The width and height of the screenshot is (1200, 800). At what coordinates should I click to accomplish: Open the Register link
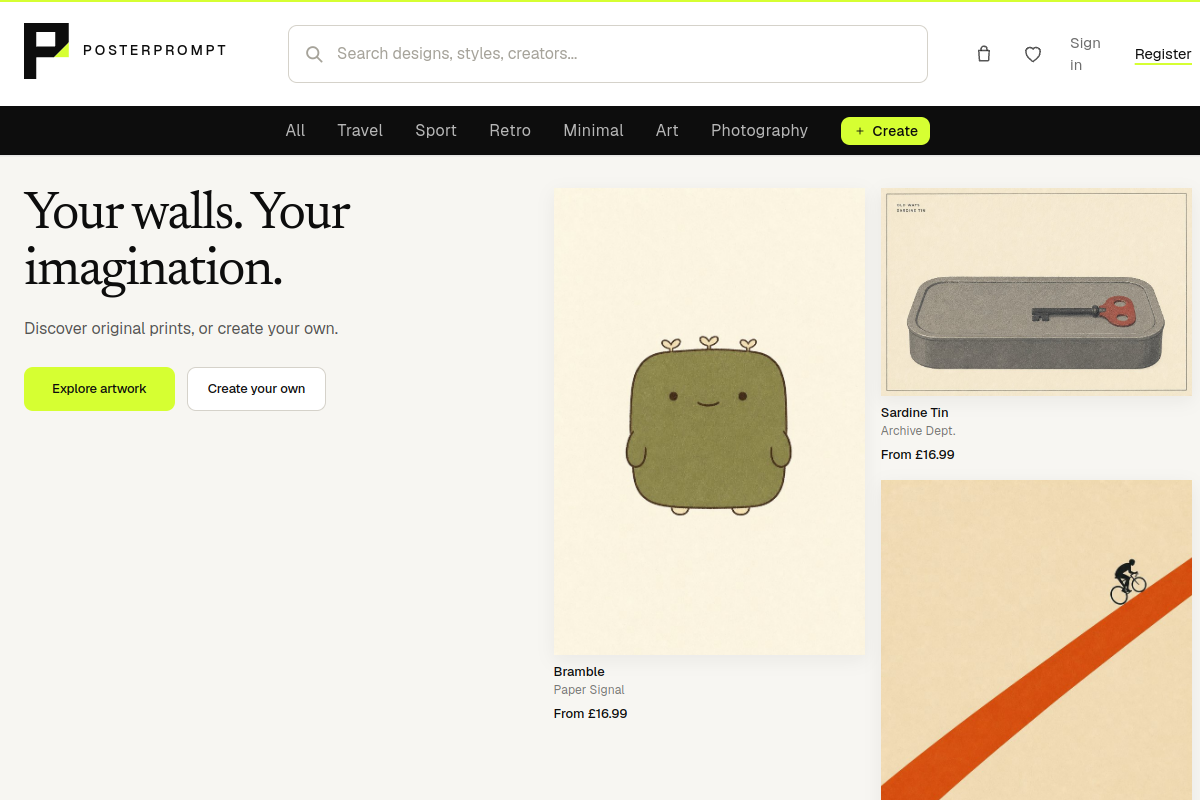(x=1163, y=54)
